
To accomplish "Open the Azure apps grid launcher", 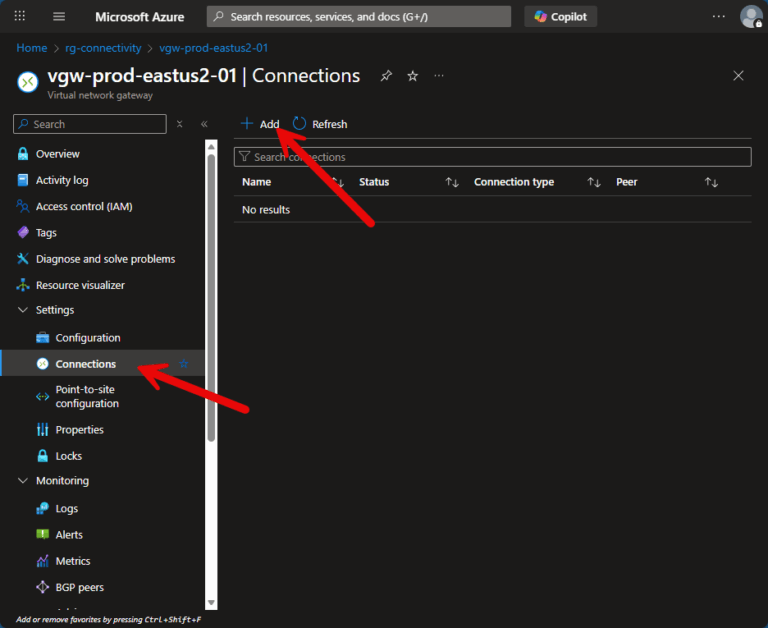I will tap(20, 16).
